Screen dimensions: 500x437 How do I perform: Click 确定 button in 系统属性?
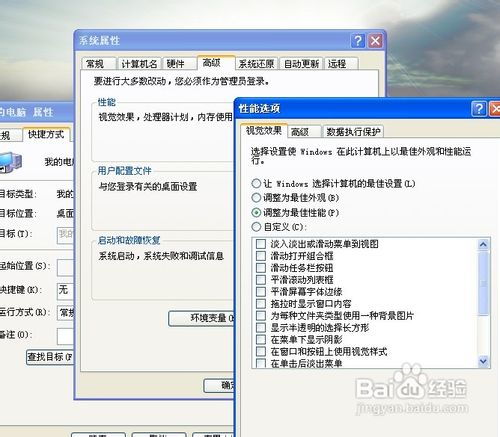[x=219, y=386]
